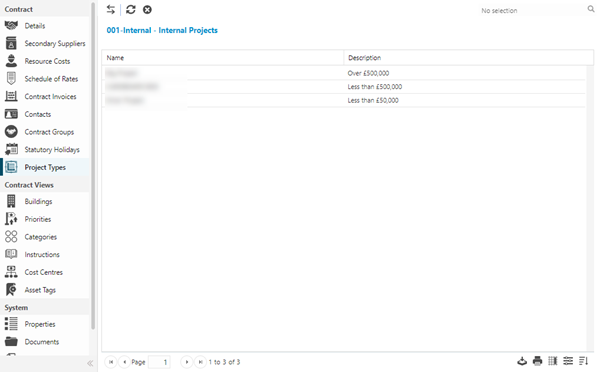Viewport: 600px width, 372px height.
Task: Sort by the Name column header
Action: tap(223, 58)
